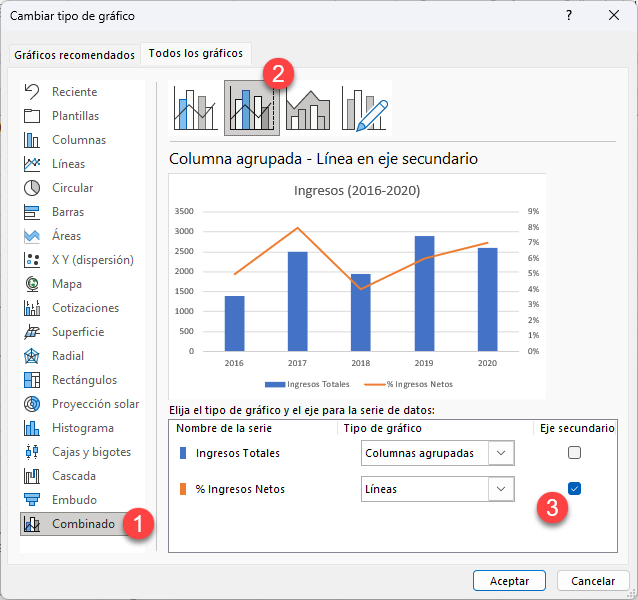Select the Histograma chart icon

click(x=32, y=428)
